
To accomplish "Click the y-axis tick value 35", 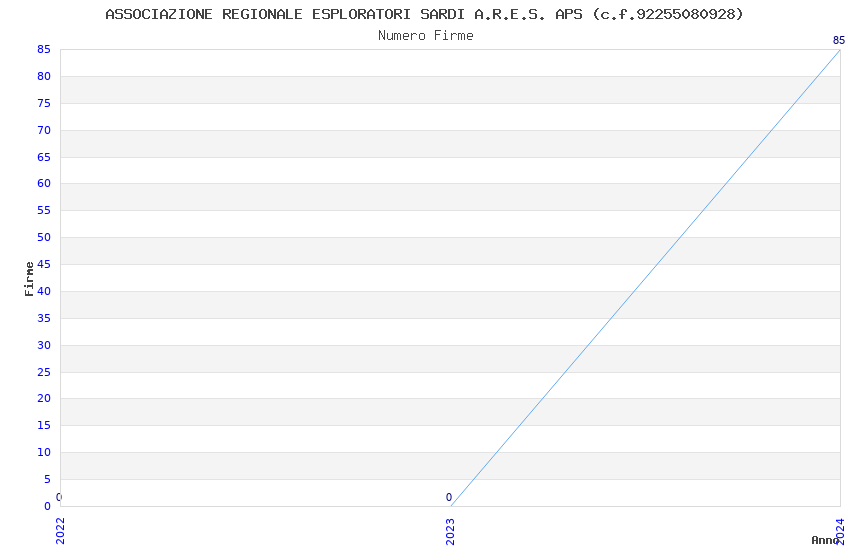I will click(x=44, y=318).
